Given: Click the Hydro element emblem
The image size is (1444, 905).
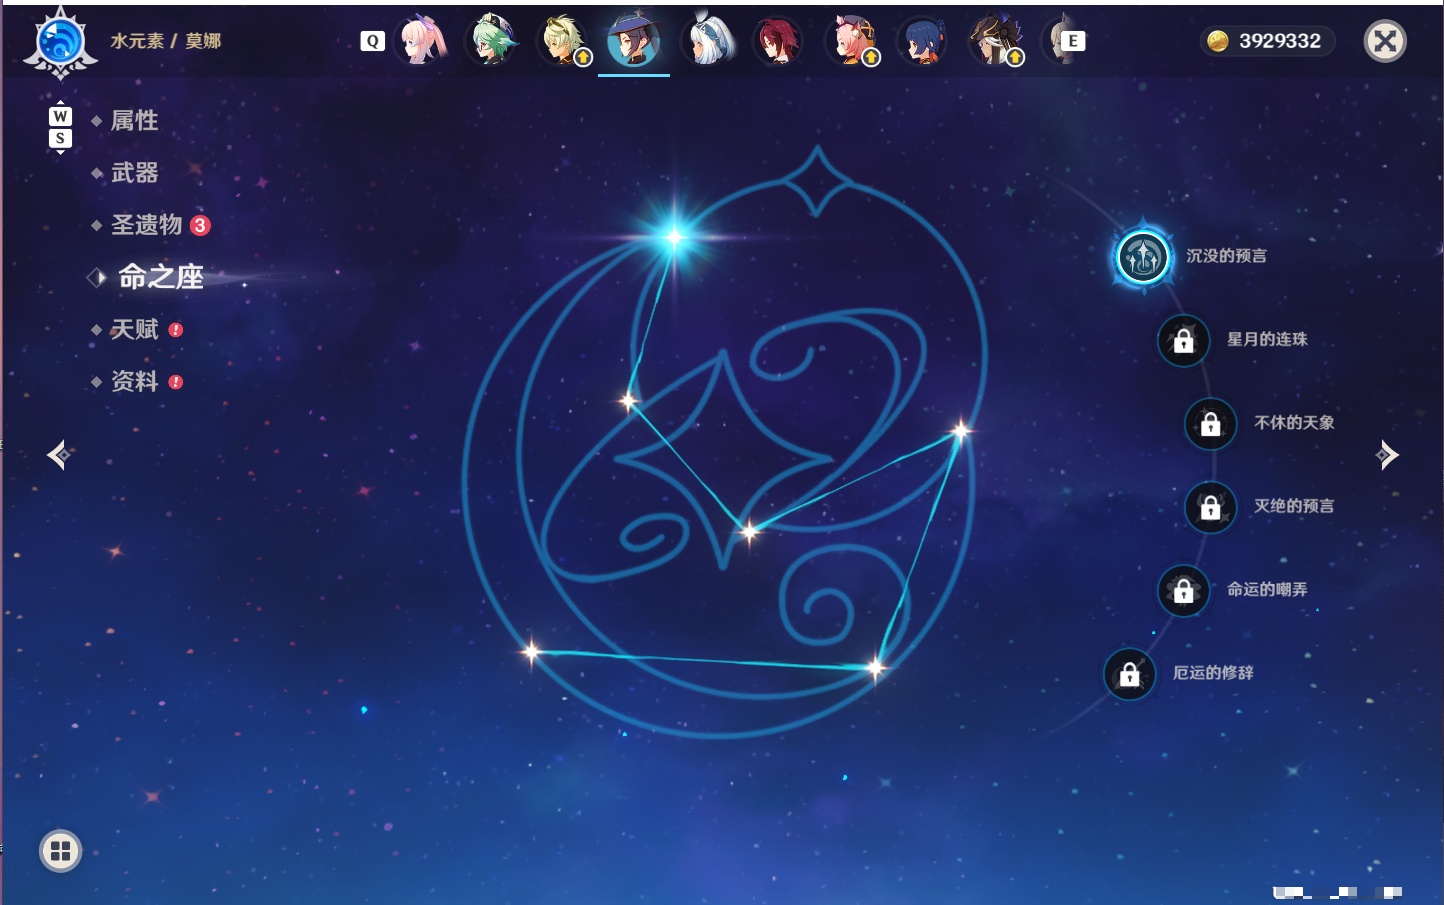Looking at the screenshot, I should point(60,43).
